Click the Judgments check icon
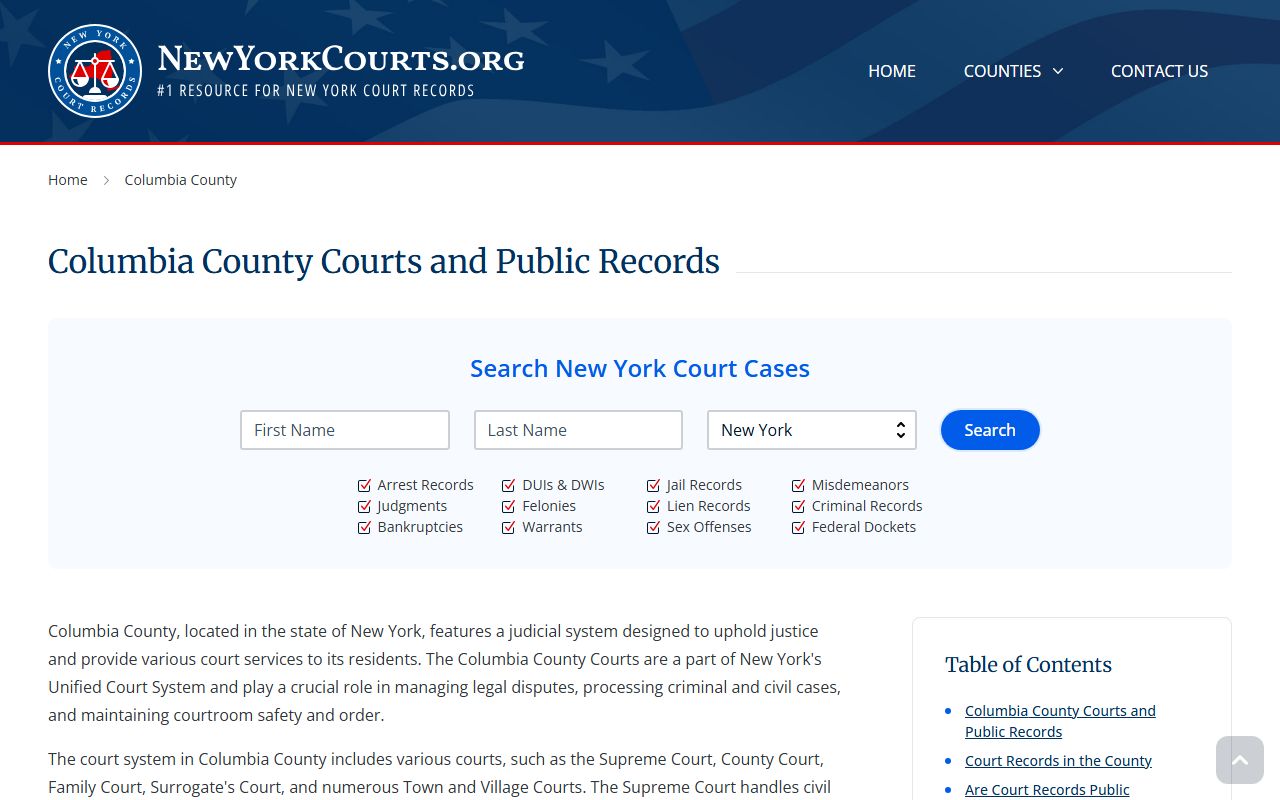The image size is (1280, 800). [364, 506]
